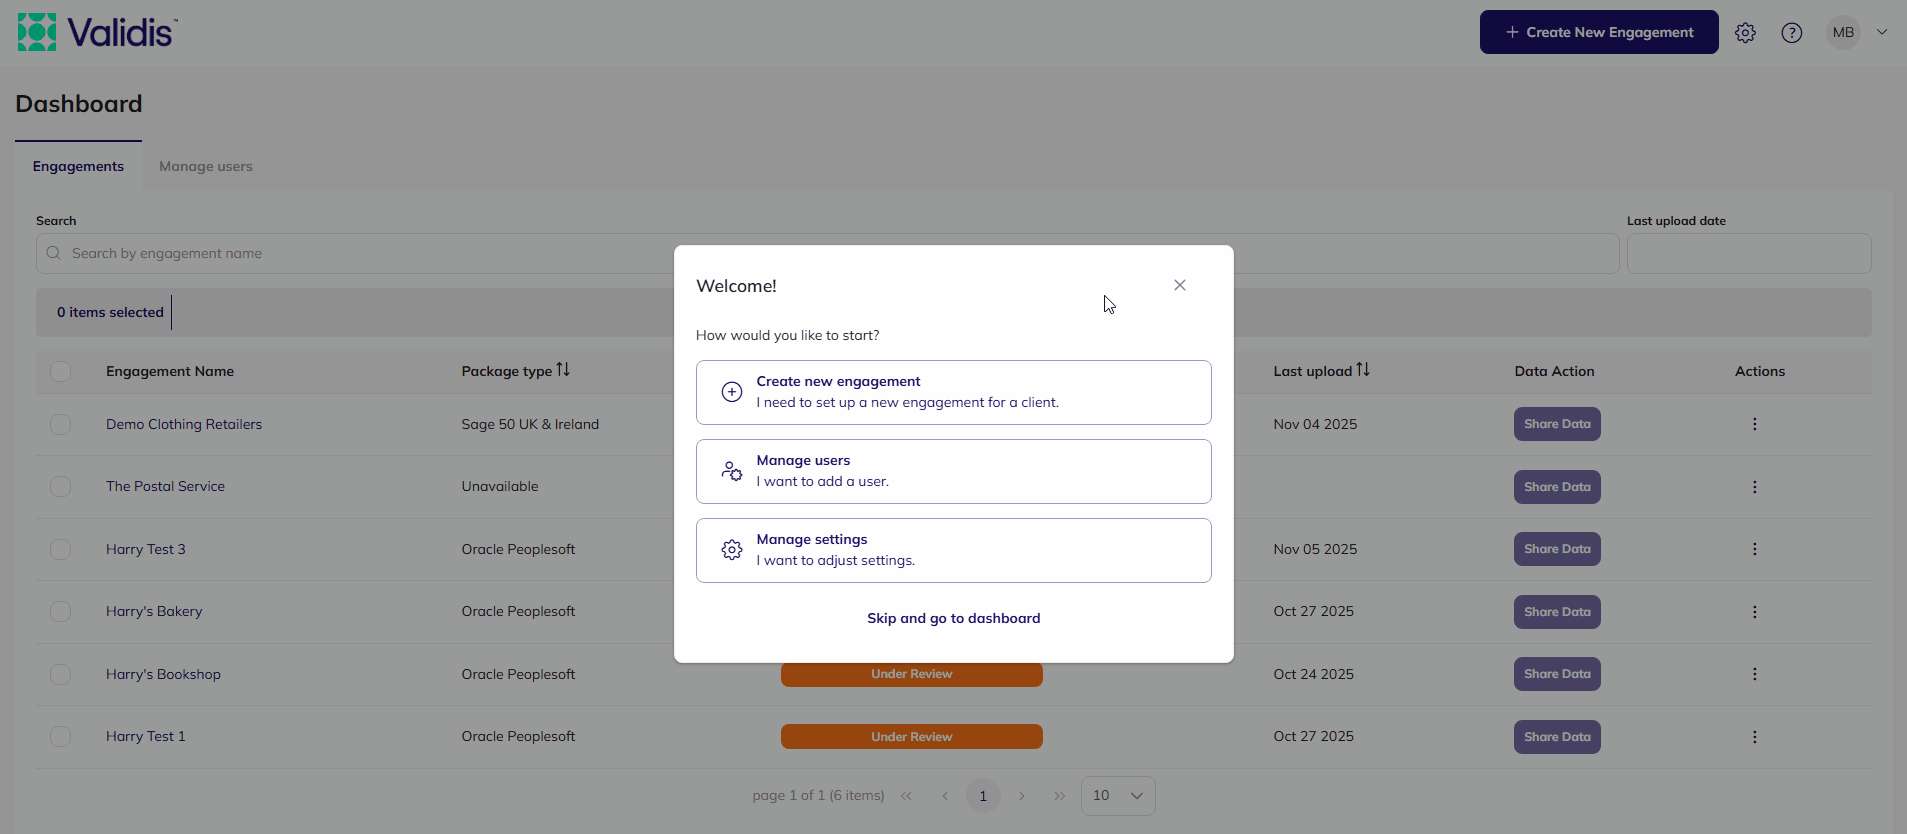The image size is (1907, 834).
Task: Click Create New Engagement button
Action: (x=1599, y=32)
